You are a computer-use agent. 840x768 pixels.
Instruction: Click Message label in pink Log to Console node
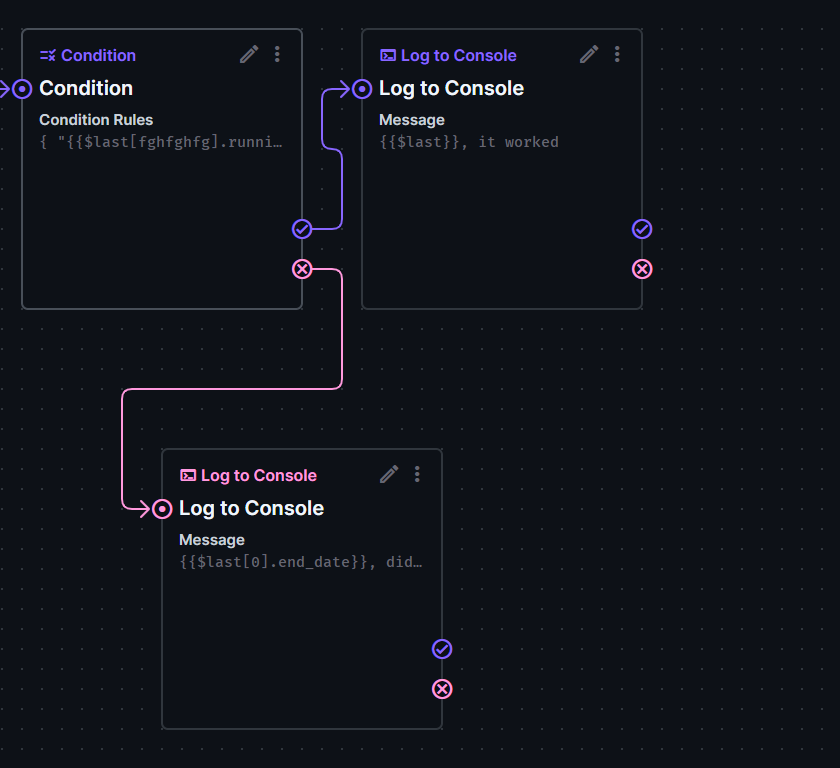point(212,540)
